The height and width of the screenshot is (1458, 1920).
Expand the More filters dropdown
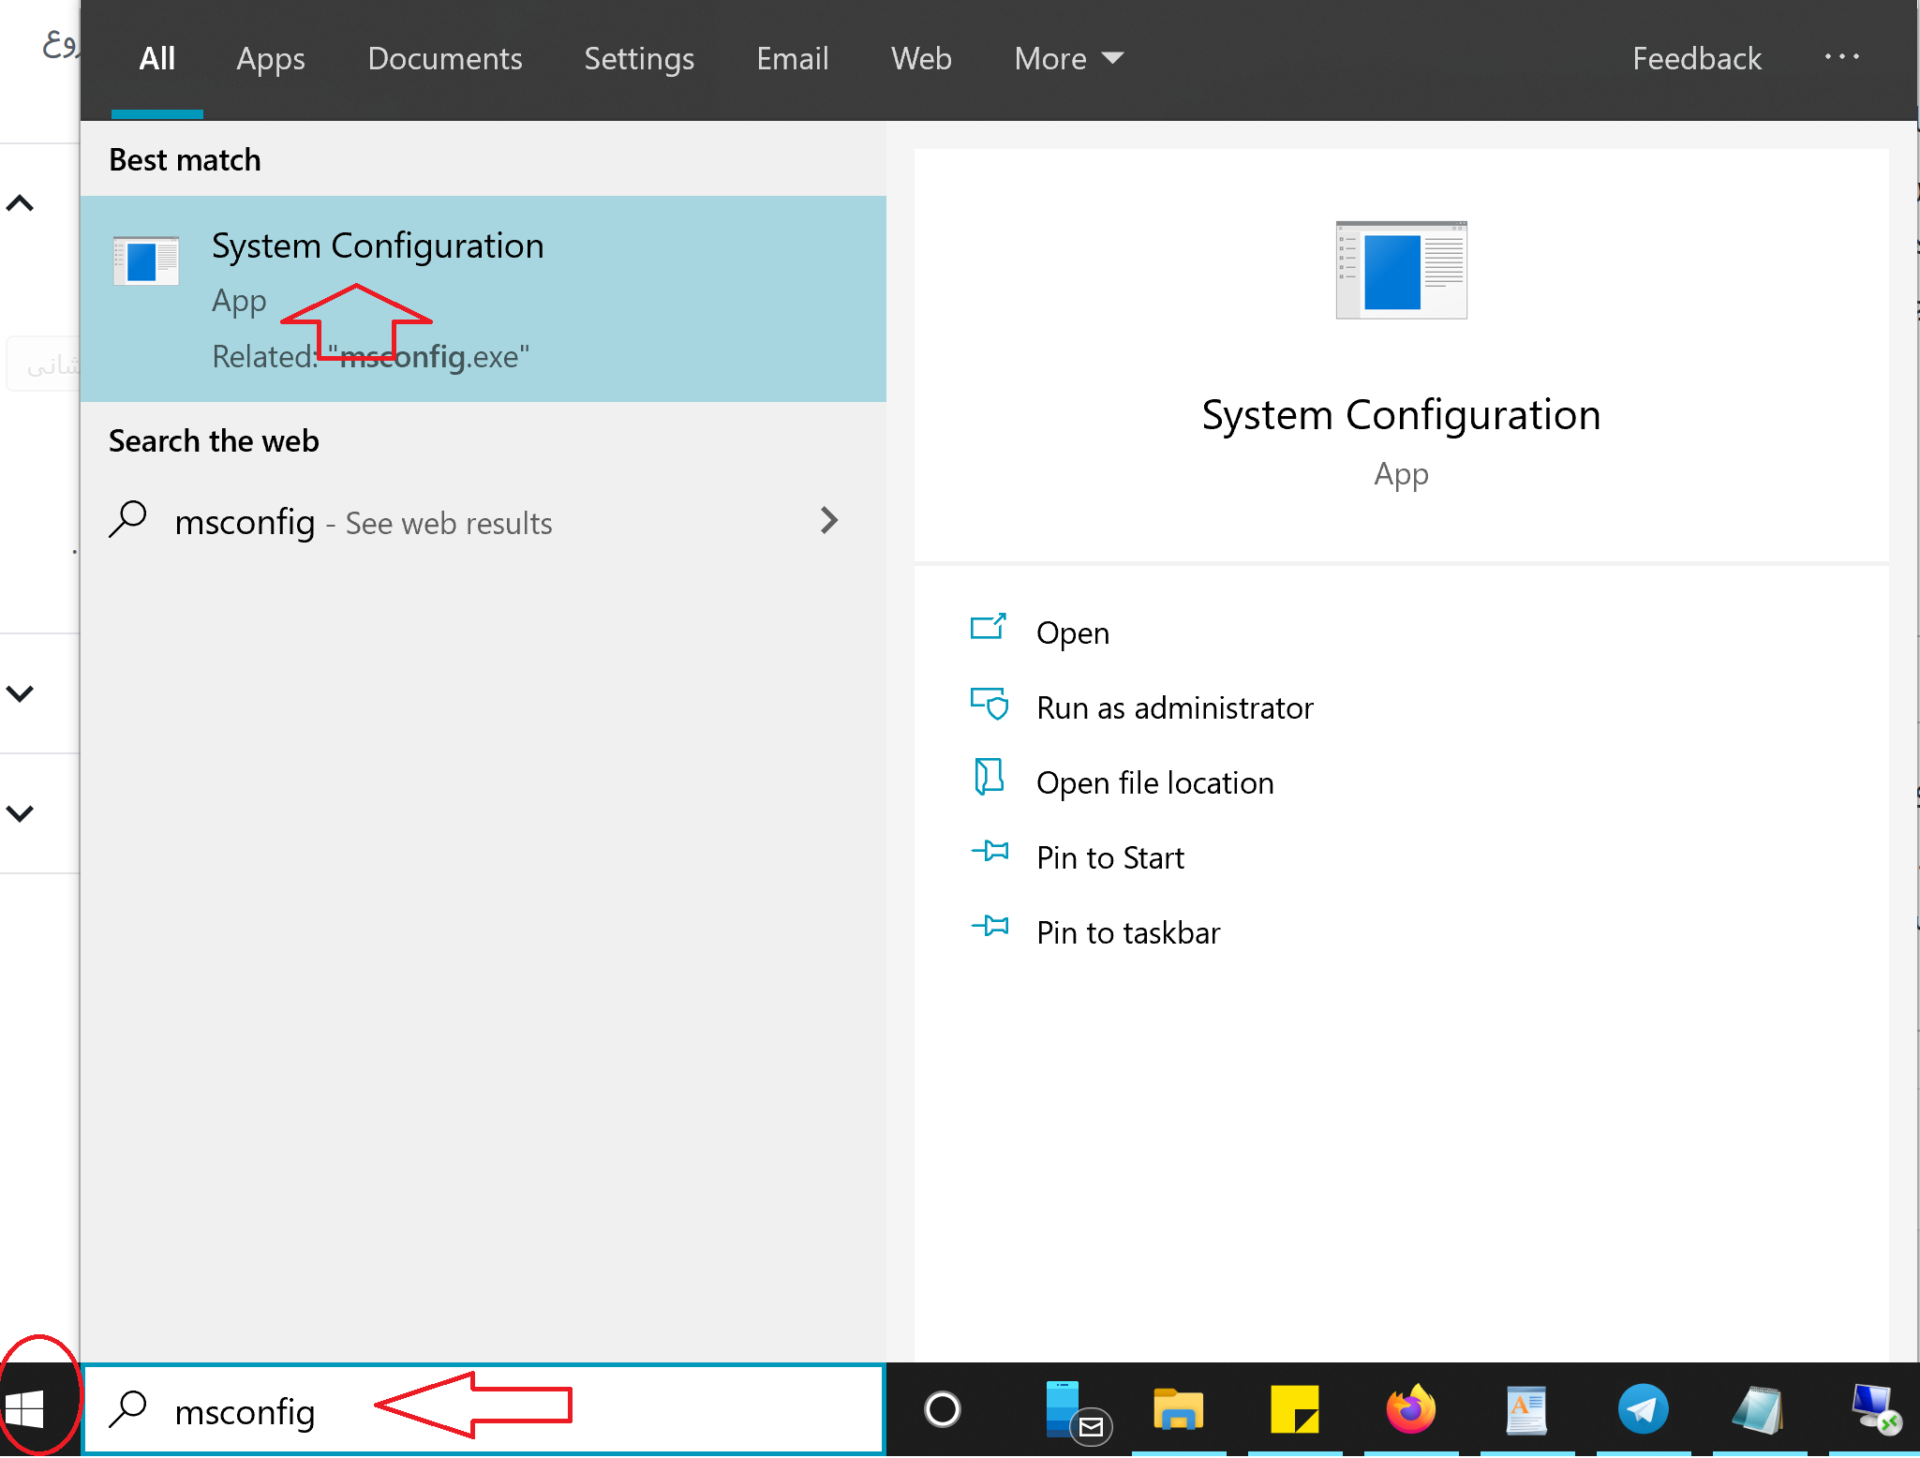[1069, 59]
